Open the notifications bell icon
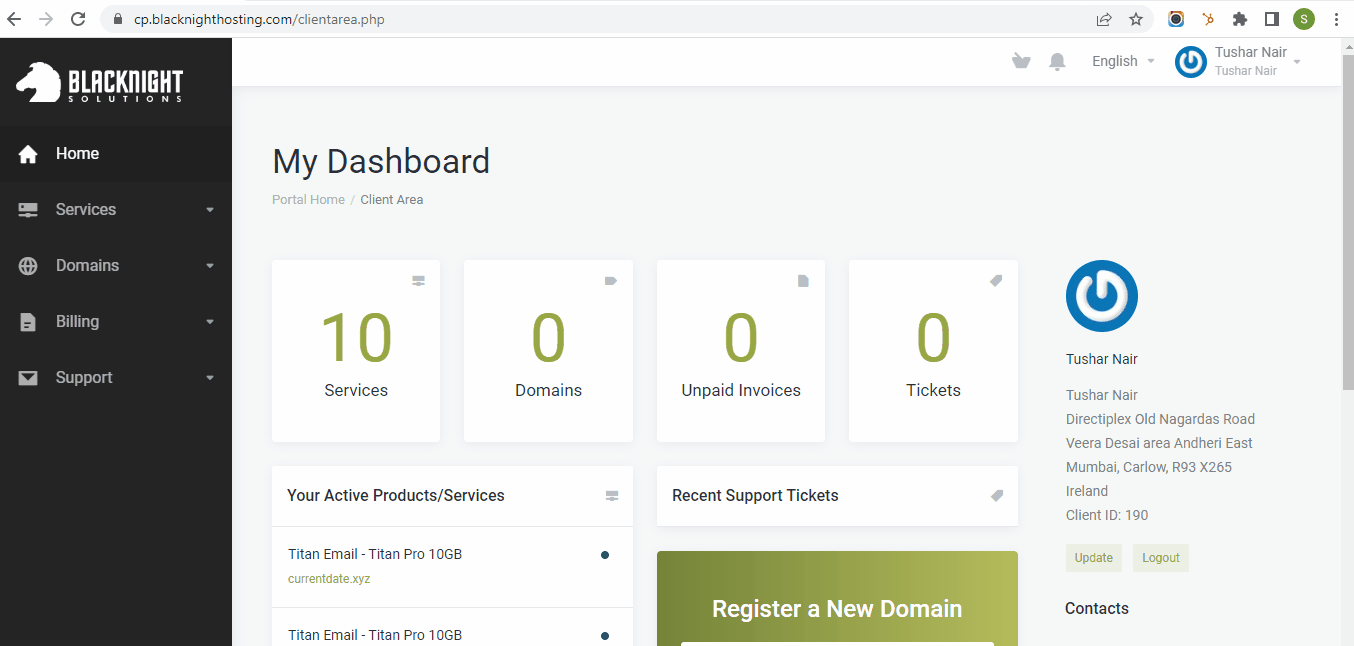 [1057, 61]
